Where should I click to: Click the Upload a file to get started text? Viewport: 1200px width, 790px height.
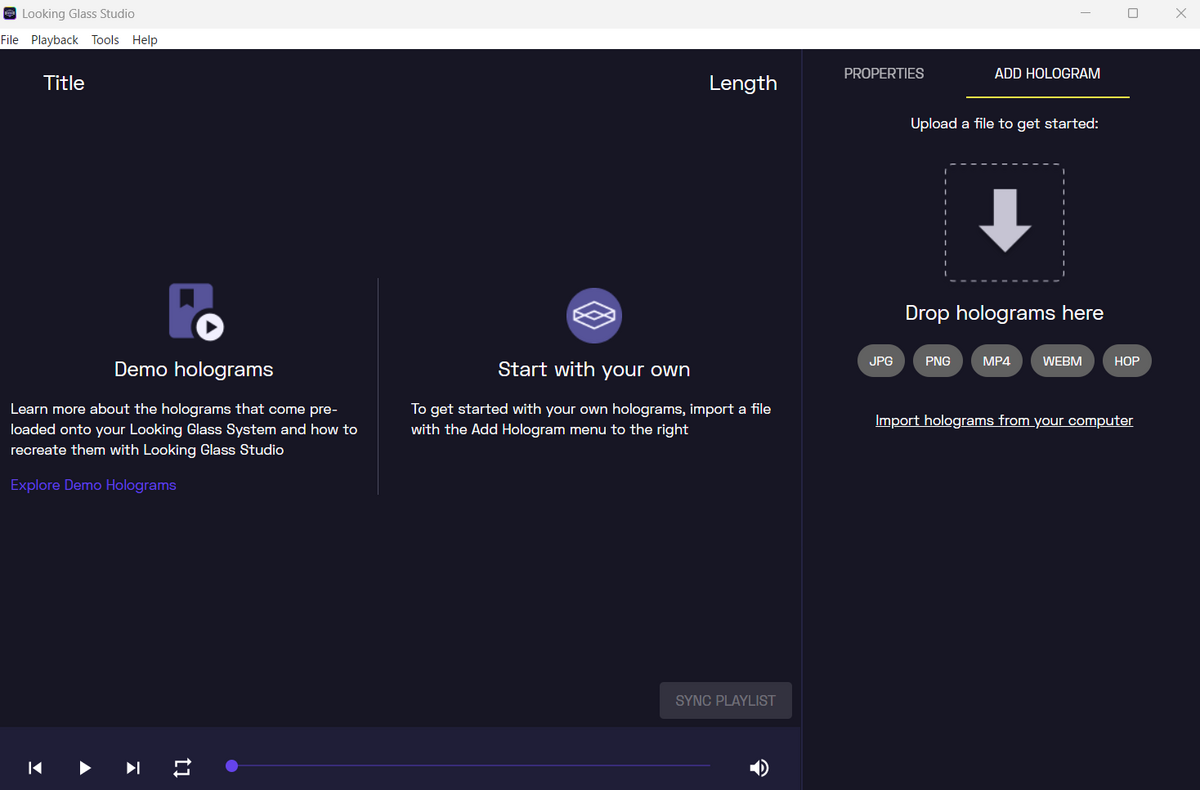click(1004, 124)
